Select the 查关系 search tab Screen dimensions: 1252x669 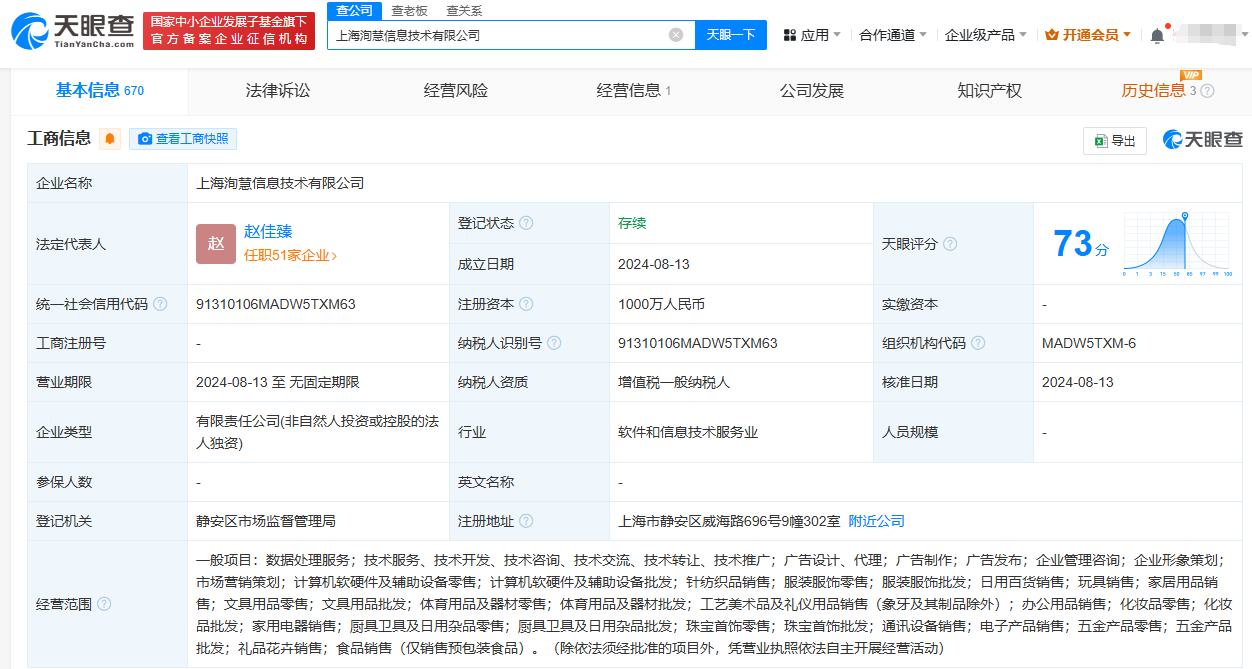[464, 10]
